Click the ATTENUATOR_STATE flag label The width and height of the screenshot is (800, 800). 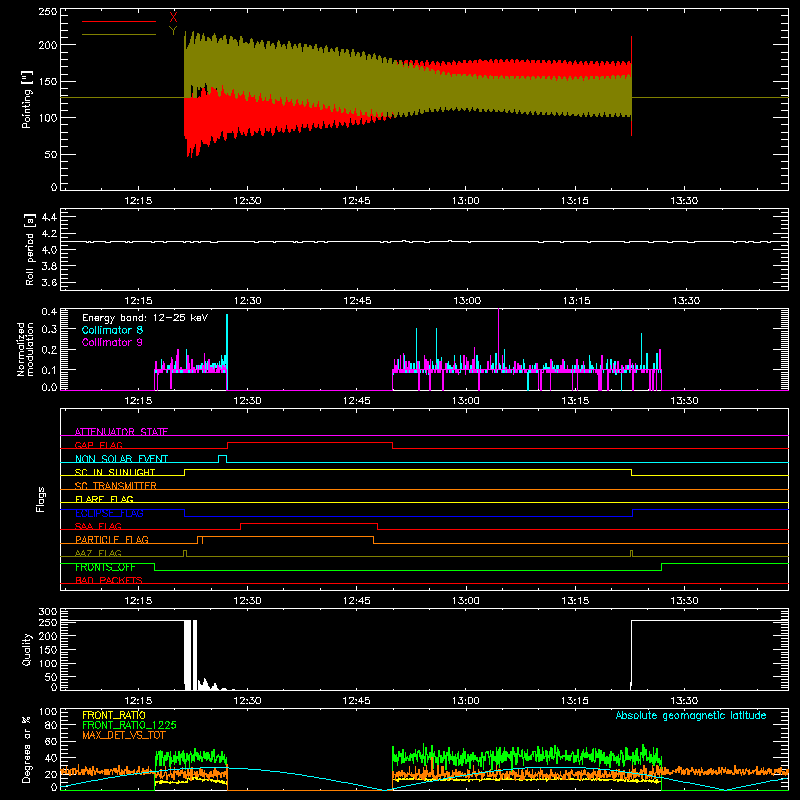(x=121, y=432)
